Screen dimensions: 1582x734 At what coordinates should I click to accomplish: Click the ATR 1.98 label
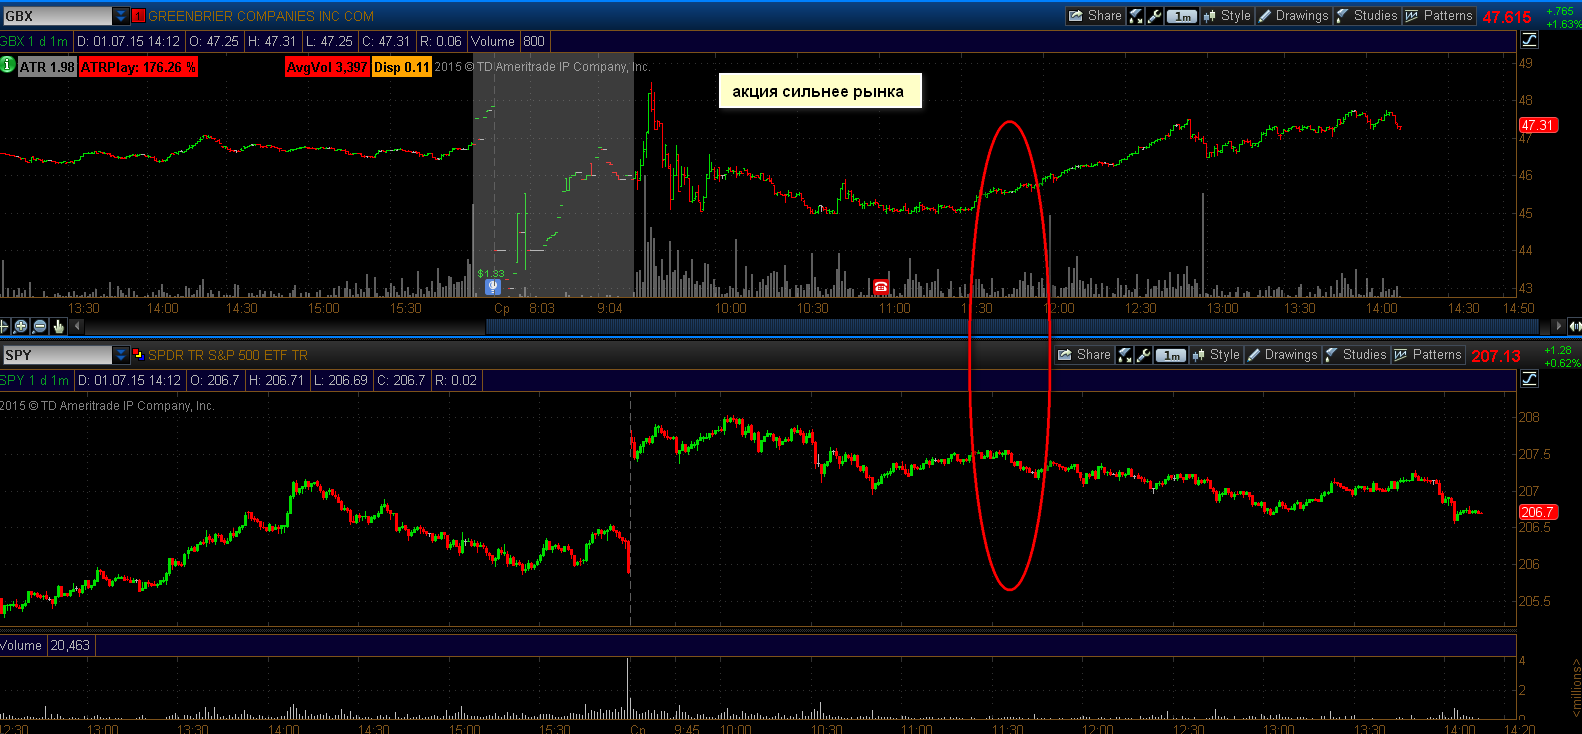coord(47,67)
